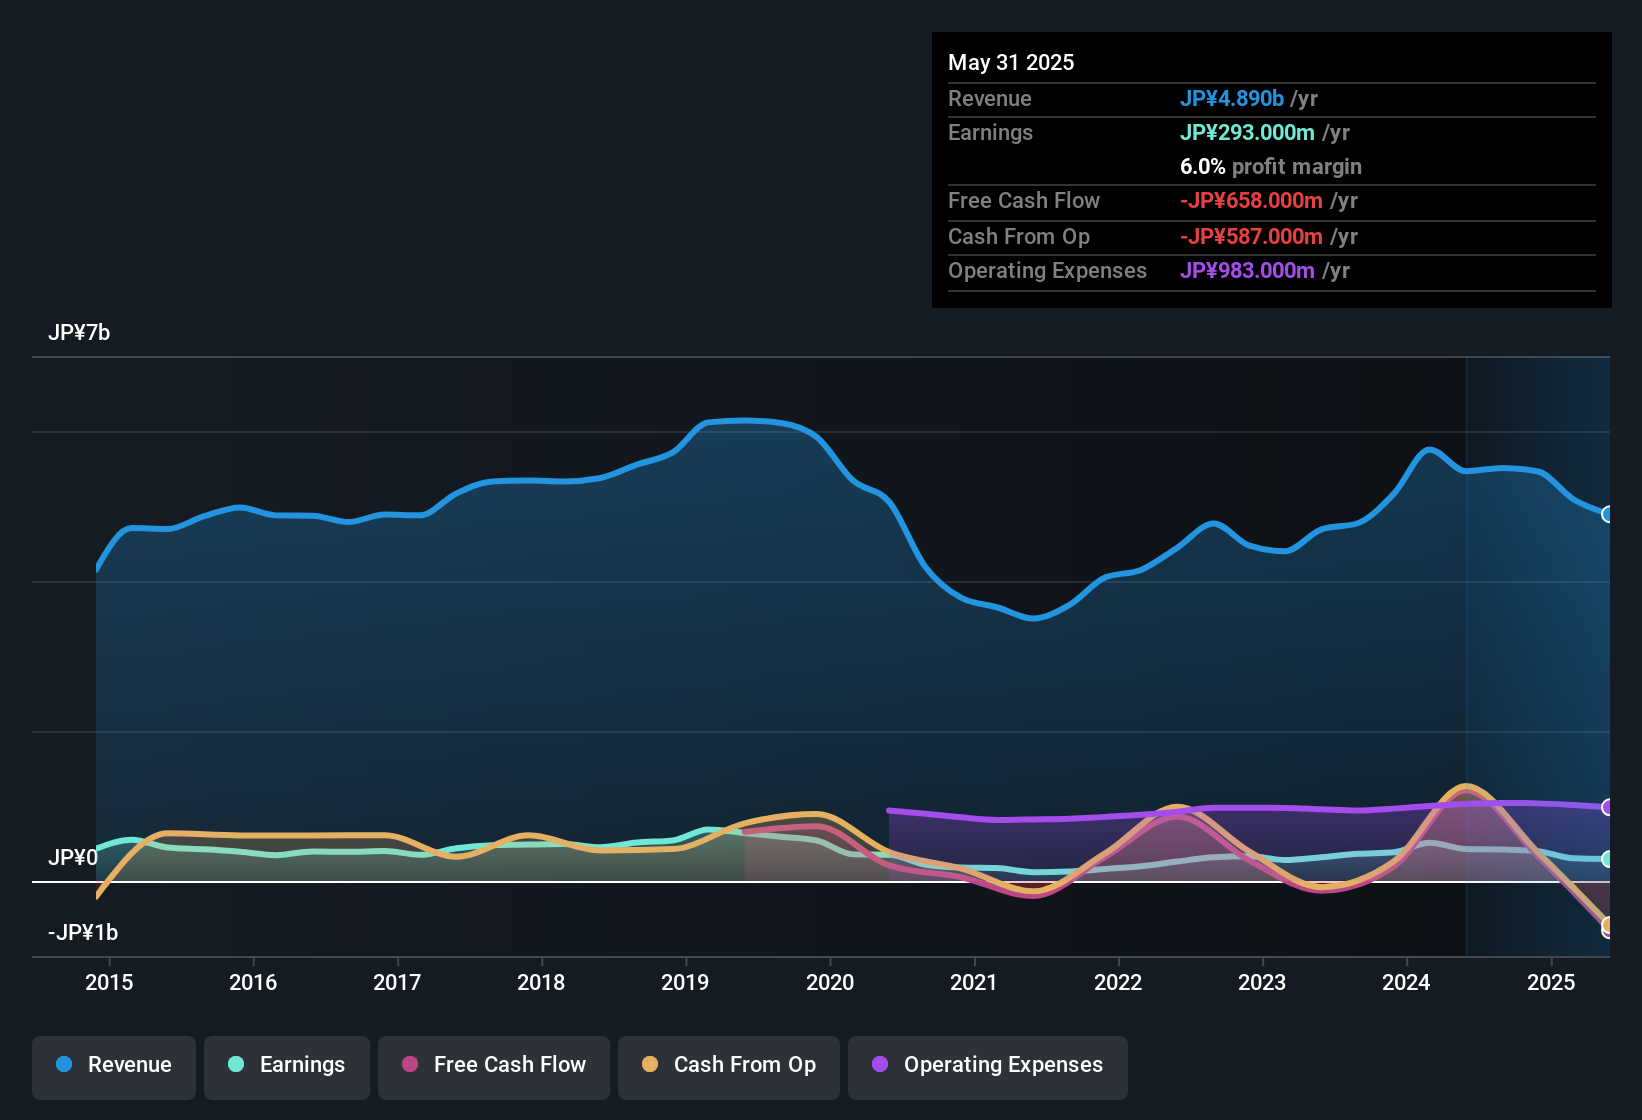Click the 2016 x-axis label

point(253,982)
